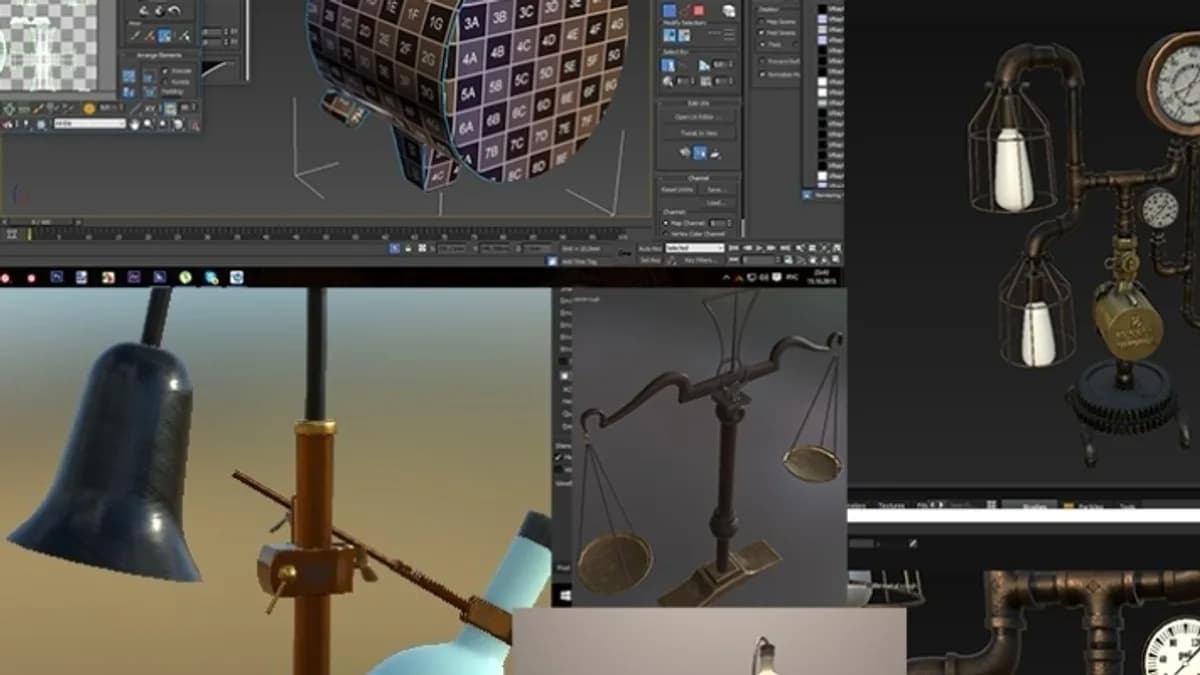Collapse the Edit UVs rollout header
This screenshot has width=1200, height=675.
(699, 104)
